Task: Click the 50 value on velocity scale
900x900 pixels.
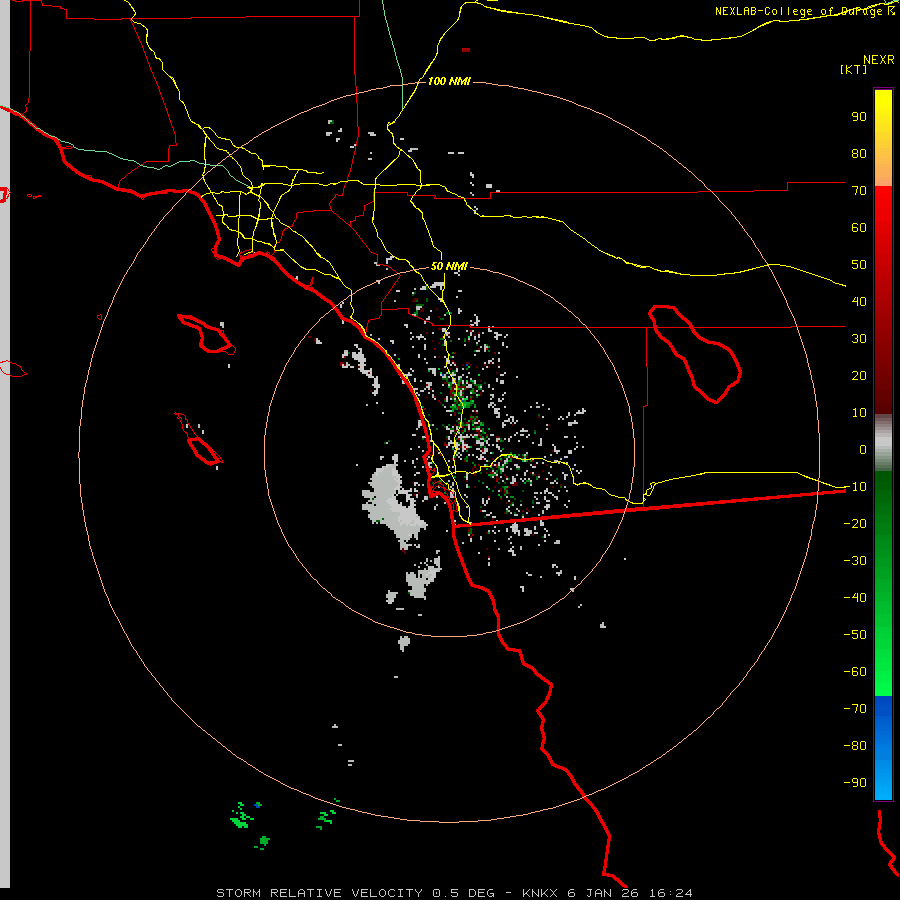Action: click(x=859, y=265)
